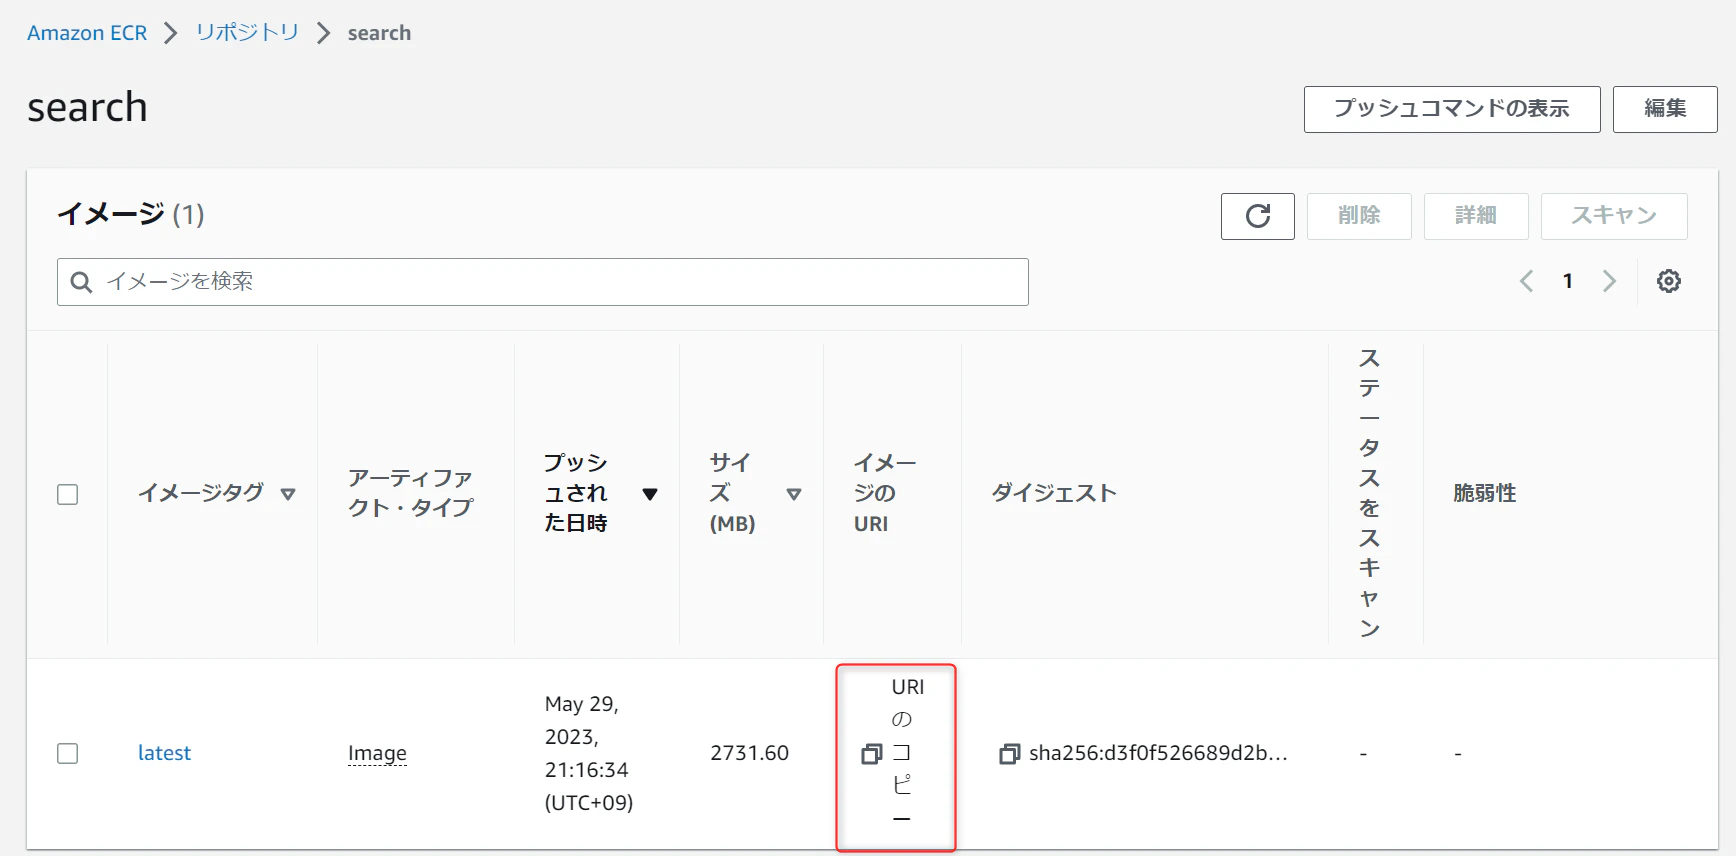Click the 詳細 button
The height and width of the screenshot is (856, 1736).
pos(1476,216)
